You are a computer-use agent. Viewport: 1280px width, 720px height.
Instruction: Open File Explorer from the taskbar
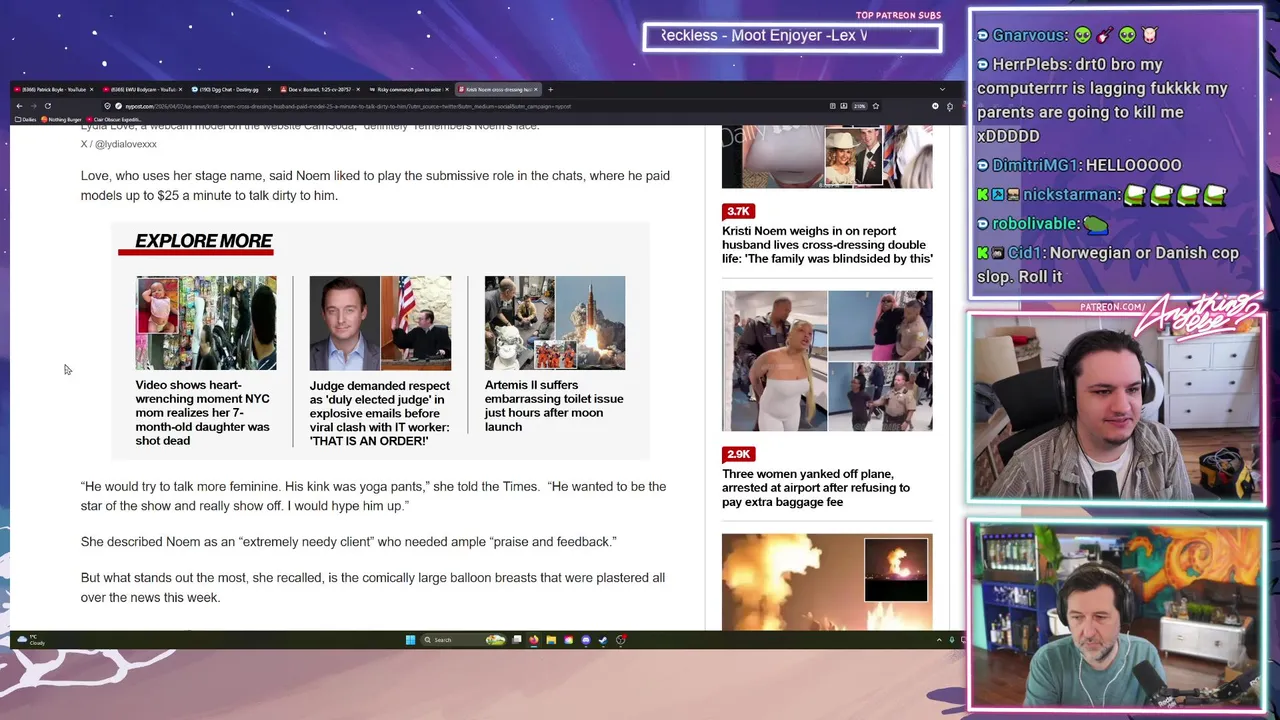551,640
